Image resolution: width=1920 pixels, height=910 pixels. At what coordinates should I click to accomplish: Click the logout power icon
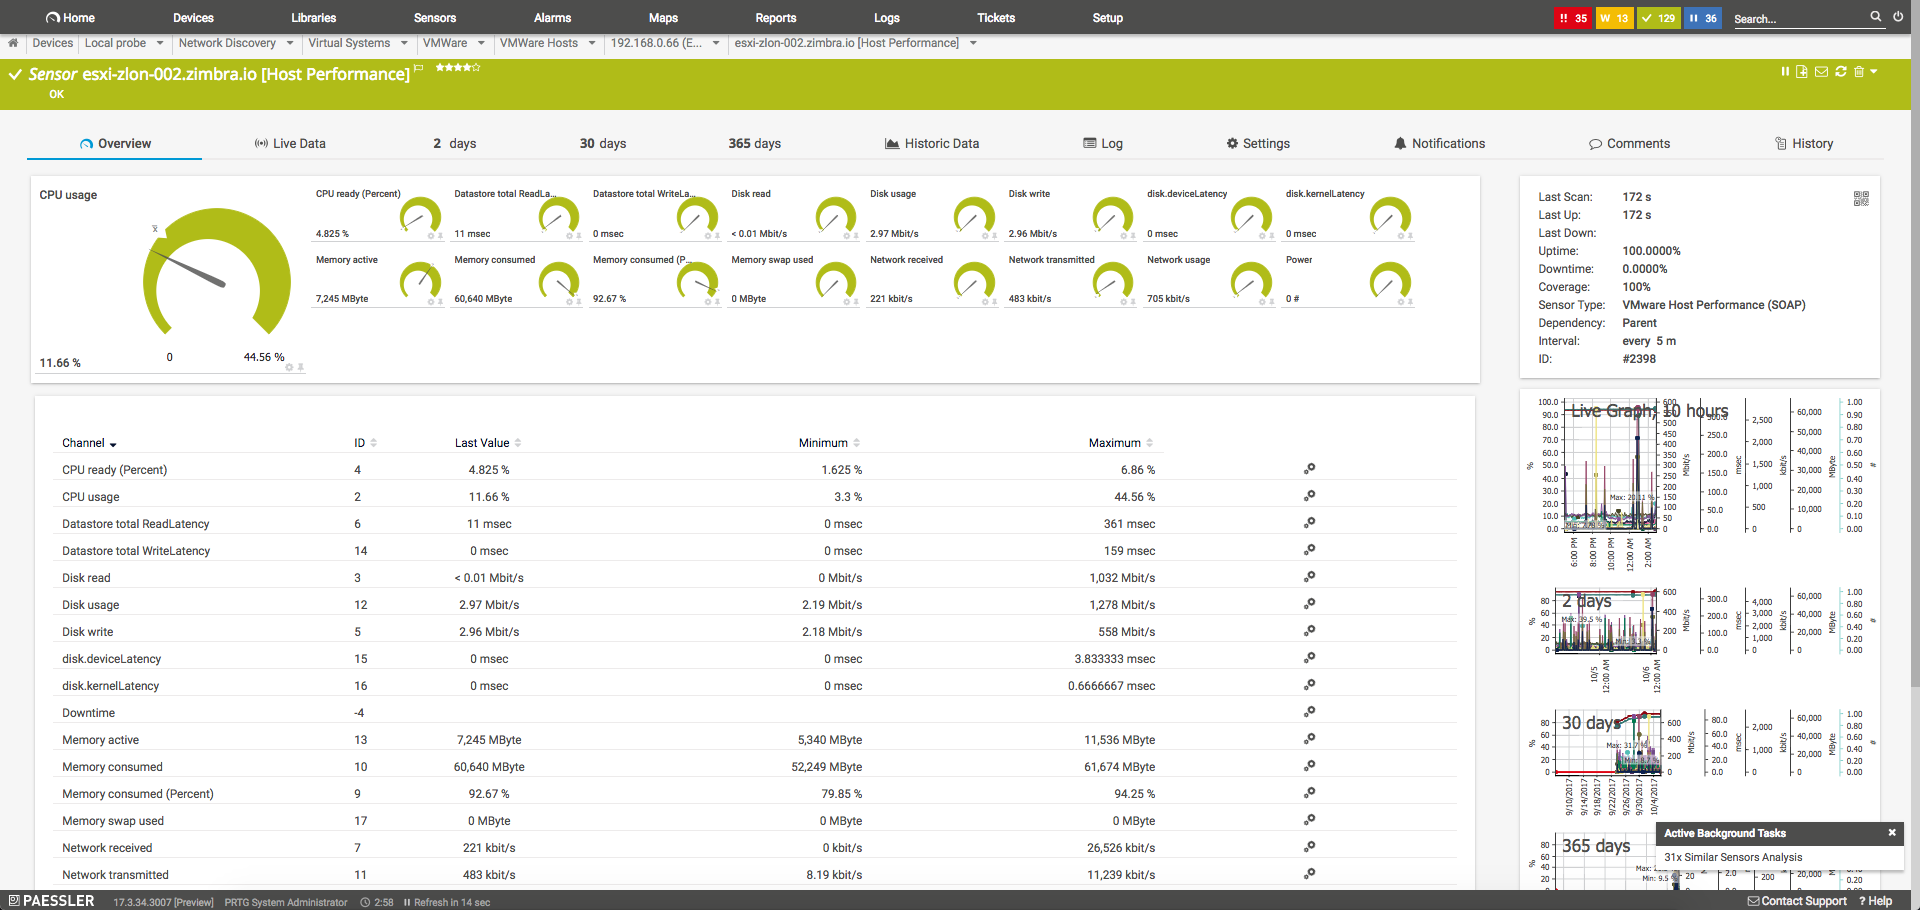tap(1898, 17)
